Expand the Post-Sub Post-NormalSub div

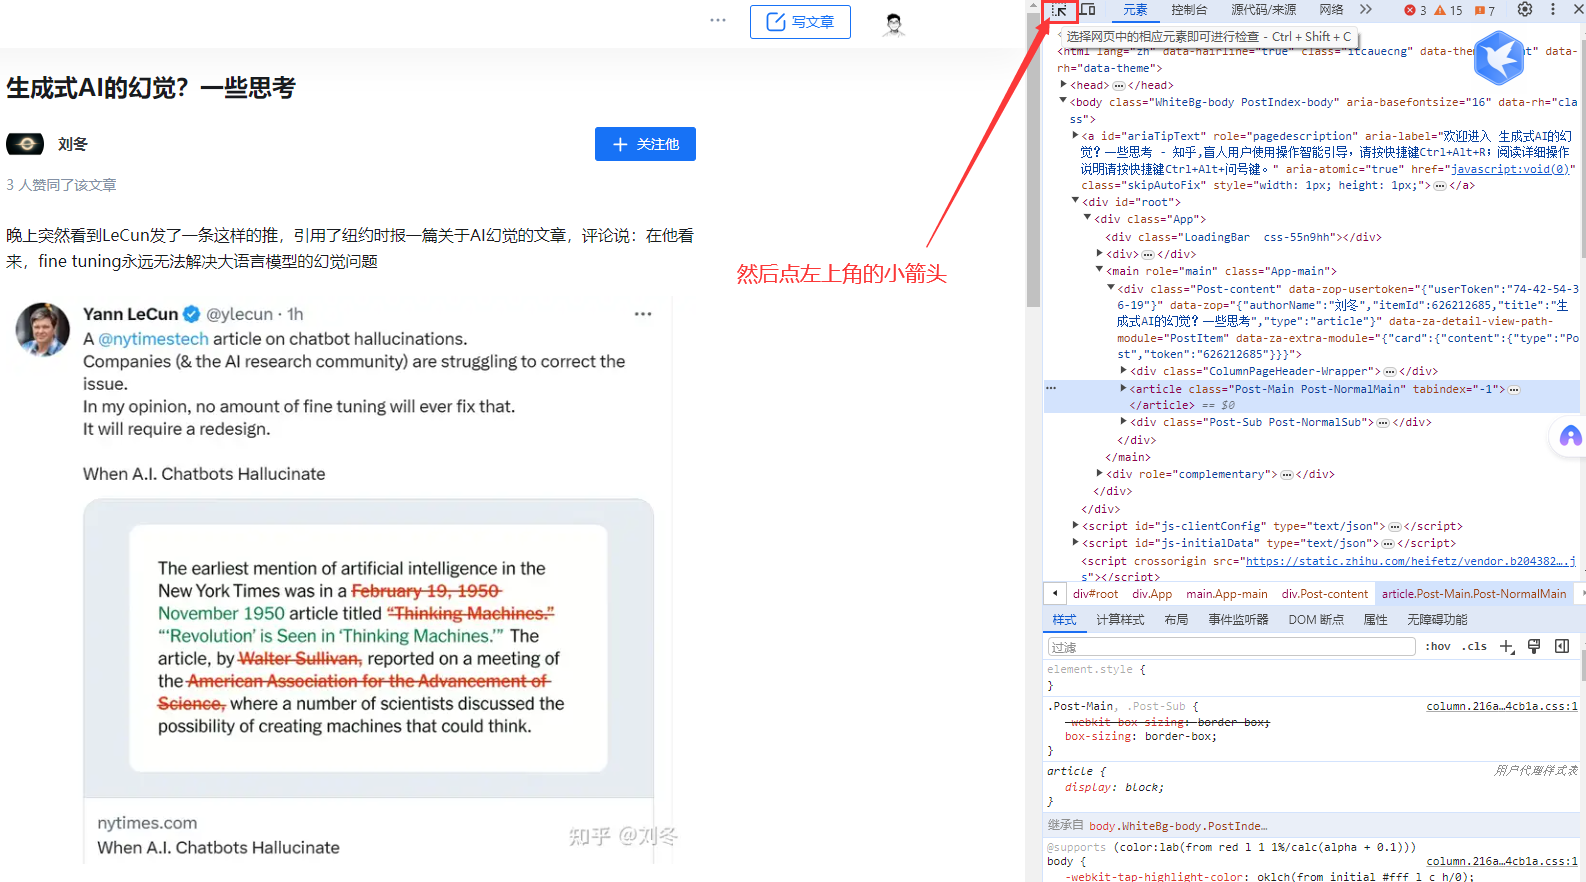pyautogui.click(x=1124, y=421)
